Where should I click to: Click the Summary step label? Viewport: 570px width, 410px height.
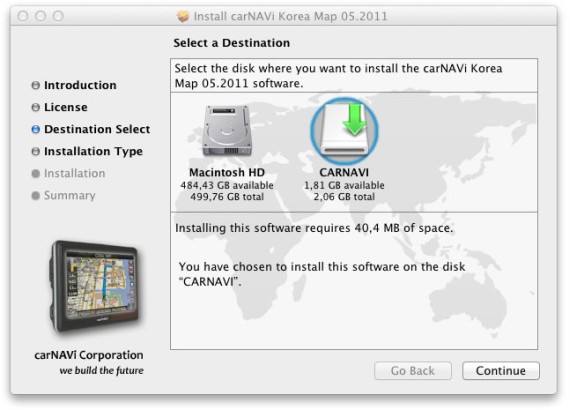70,196
